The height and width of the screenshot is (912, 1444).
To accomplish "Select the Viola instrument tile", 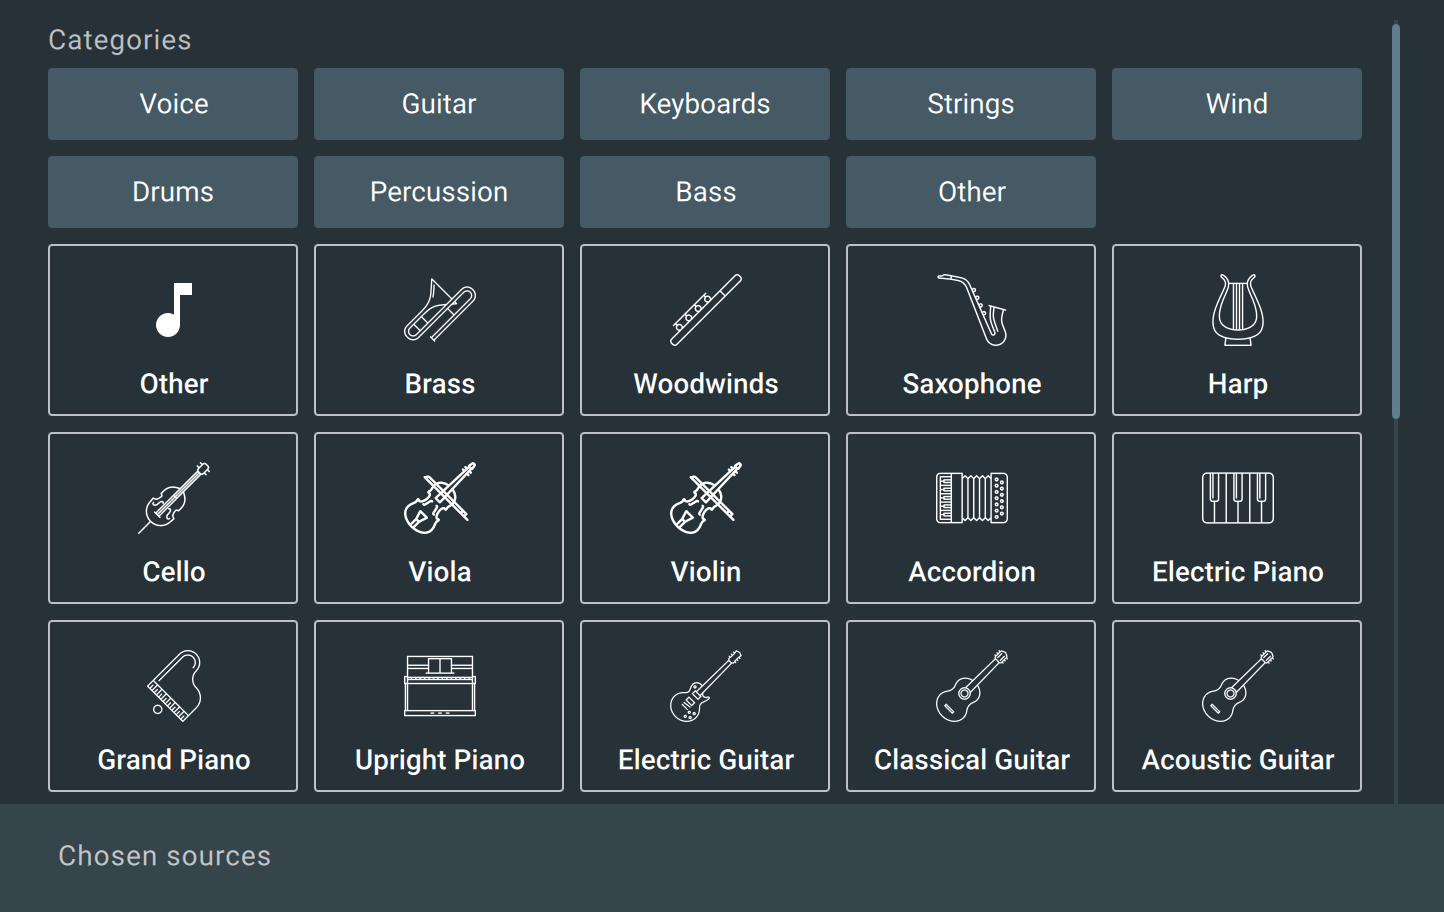I will [x=439, y=518].
